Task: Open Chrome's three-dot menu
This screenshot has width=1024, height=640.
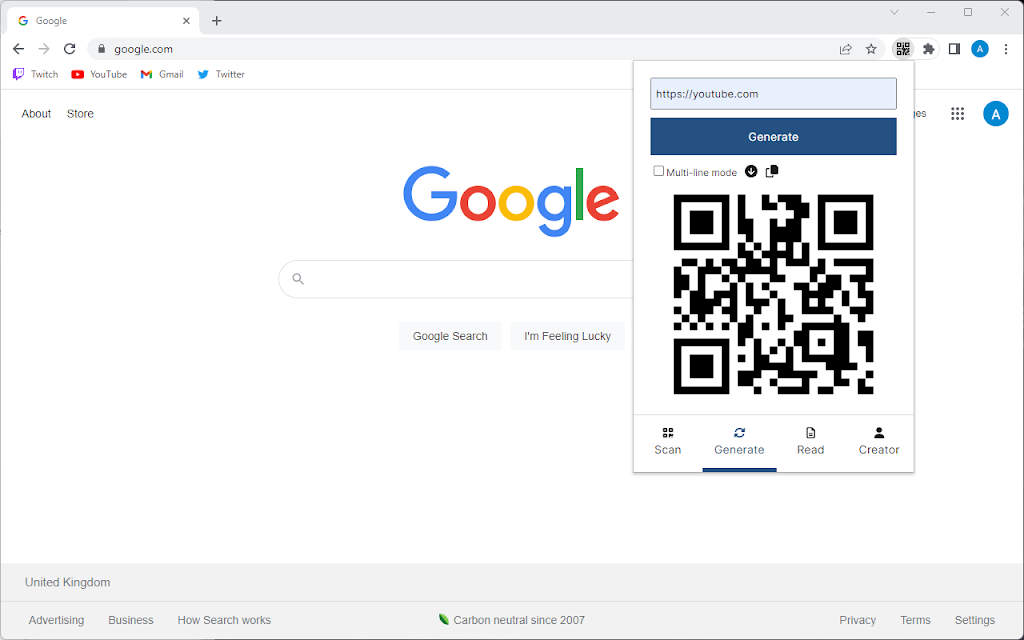Action: (x=1006, y=49)
